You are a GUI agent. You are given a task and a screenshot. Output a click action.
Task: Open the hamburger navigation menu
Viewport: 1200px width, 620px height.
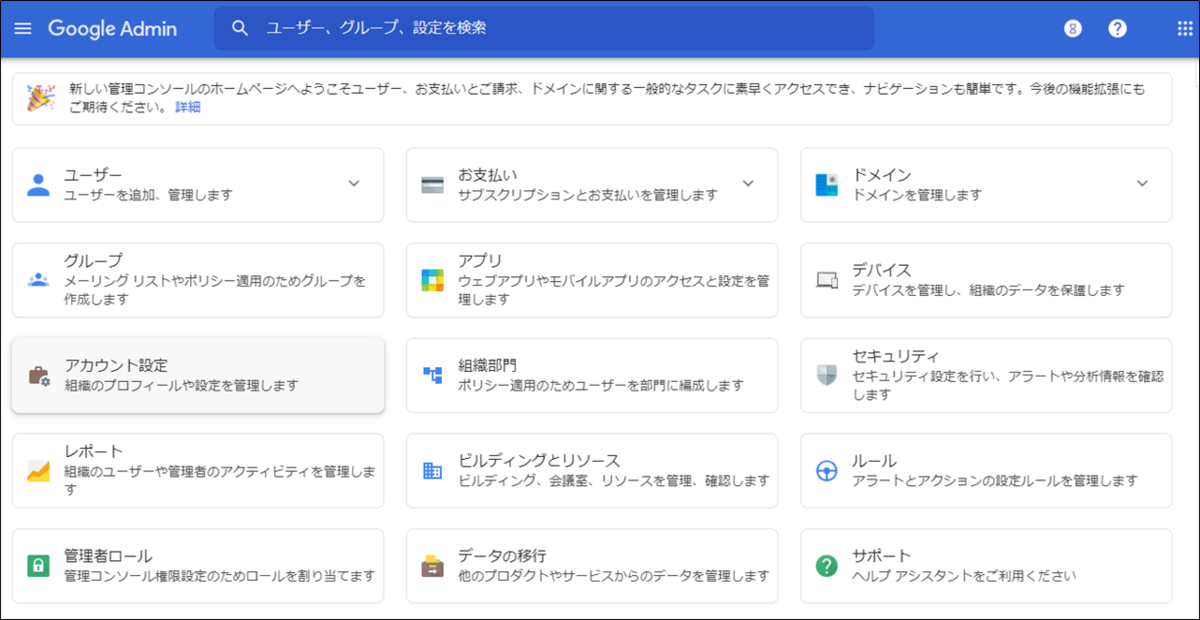pos(23,28)
